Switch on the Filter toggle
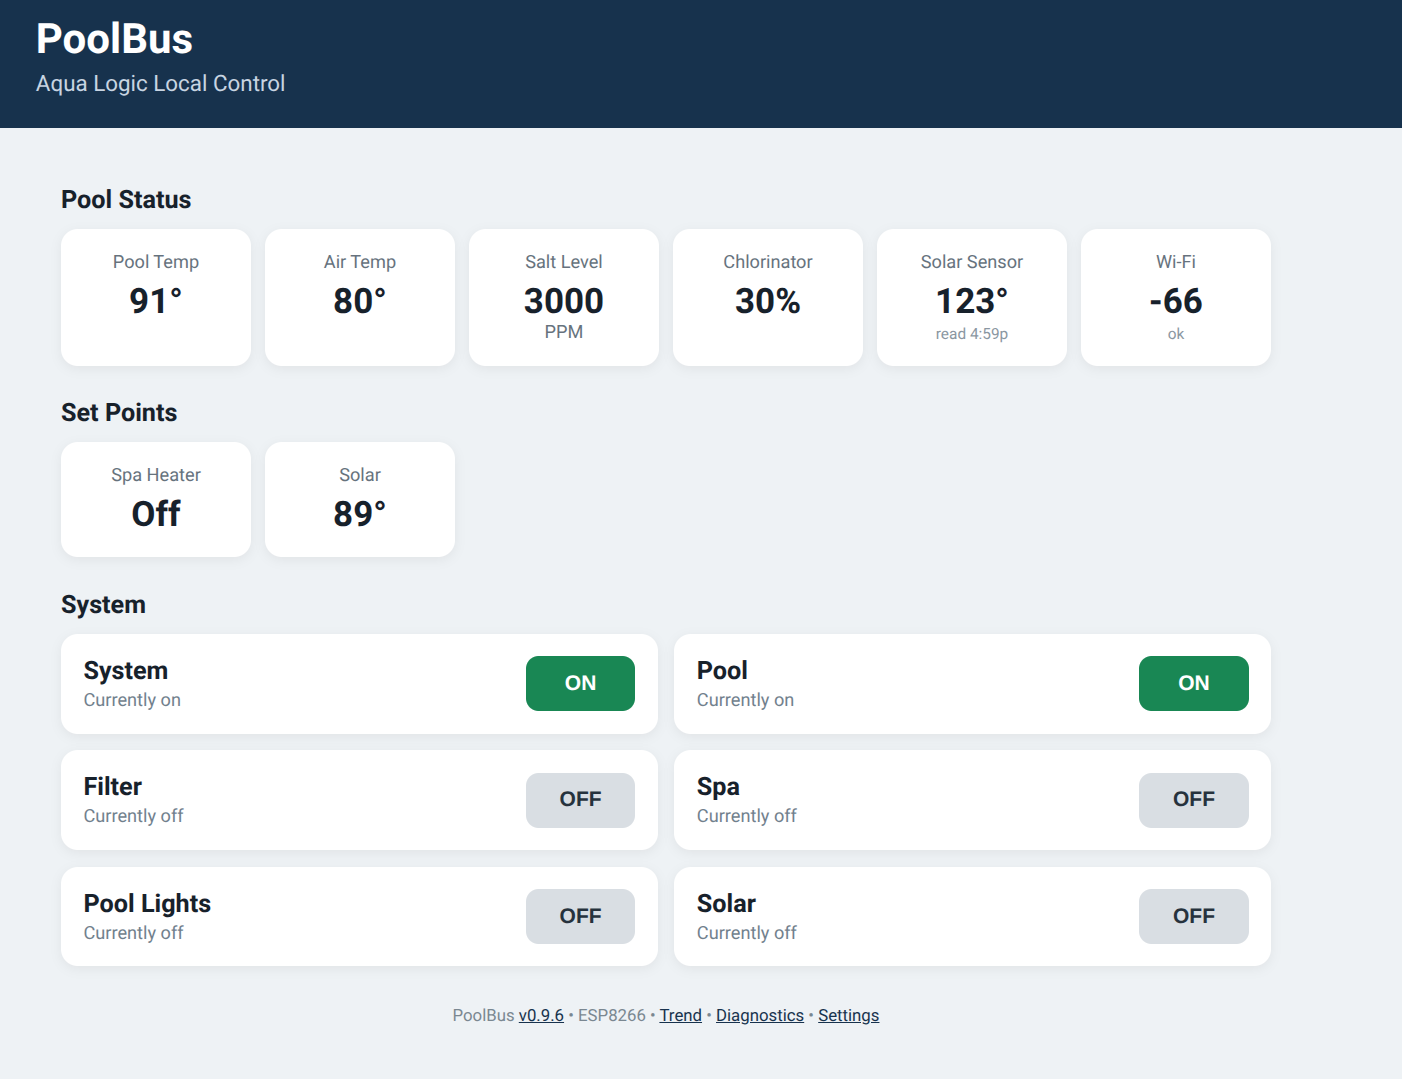 point(580,800)
